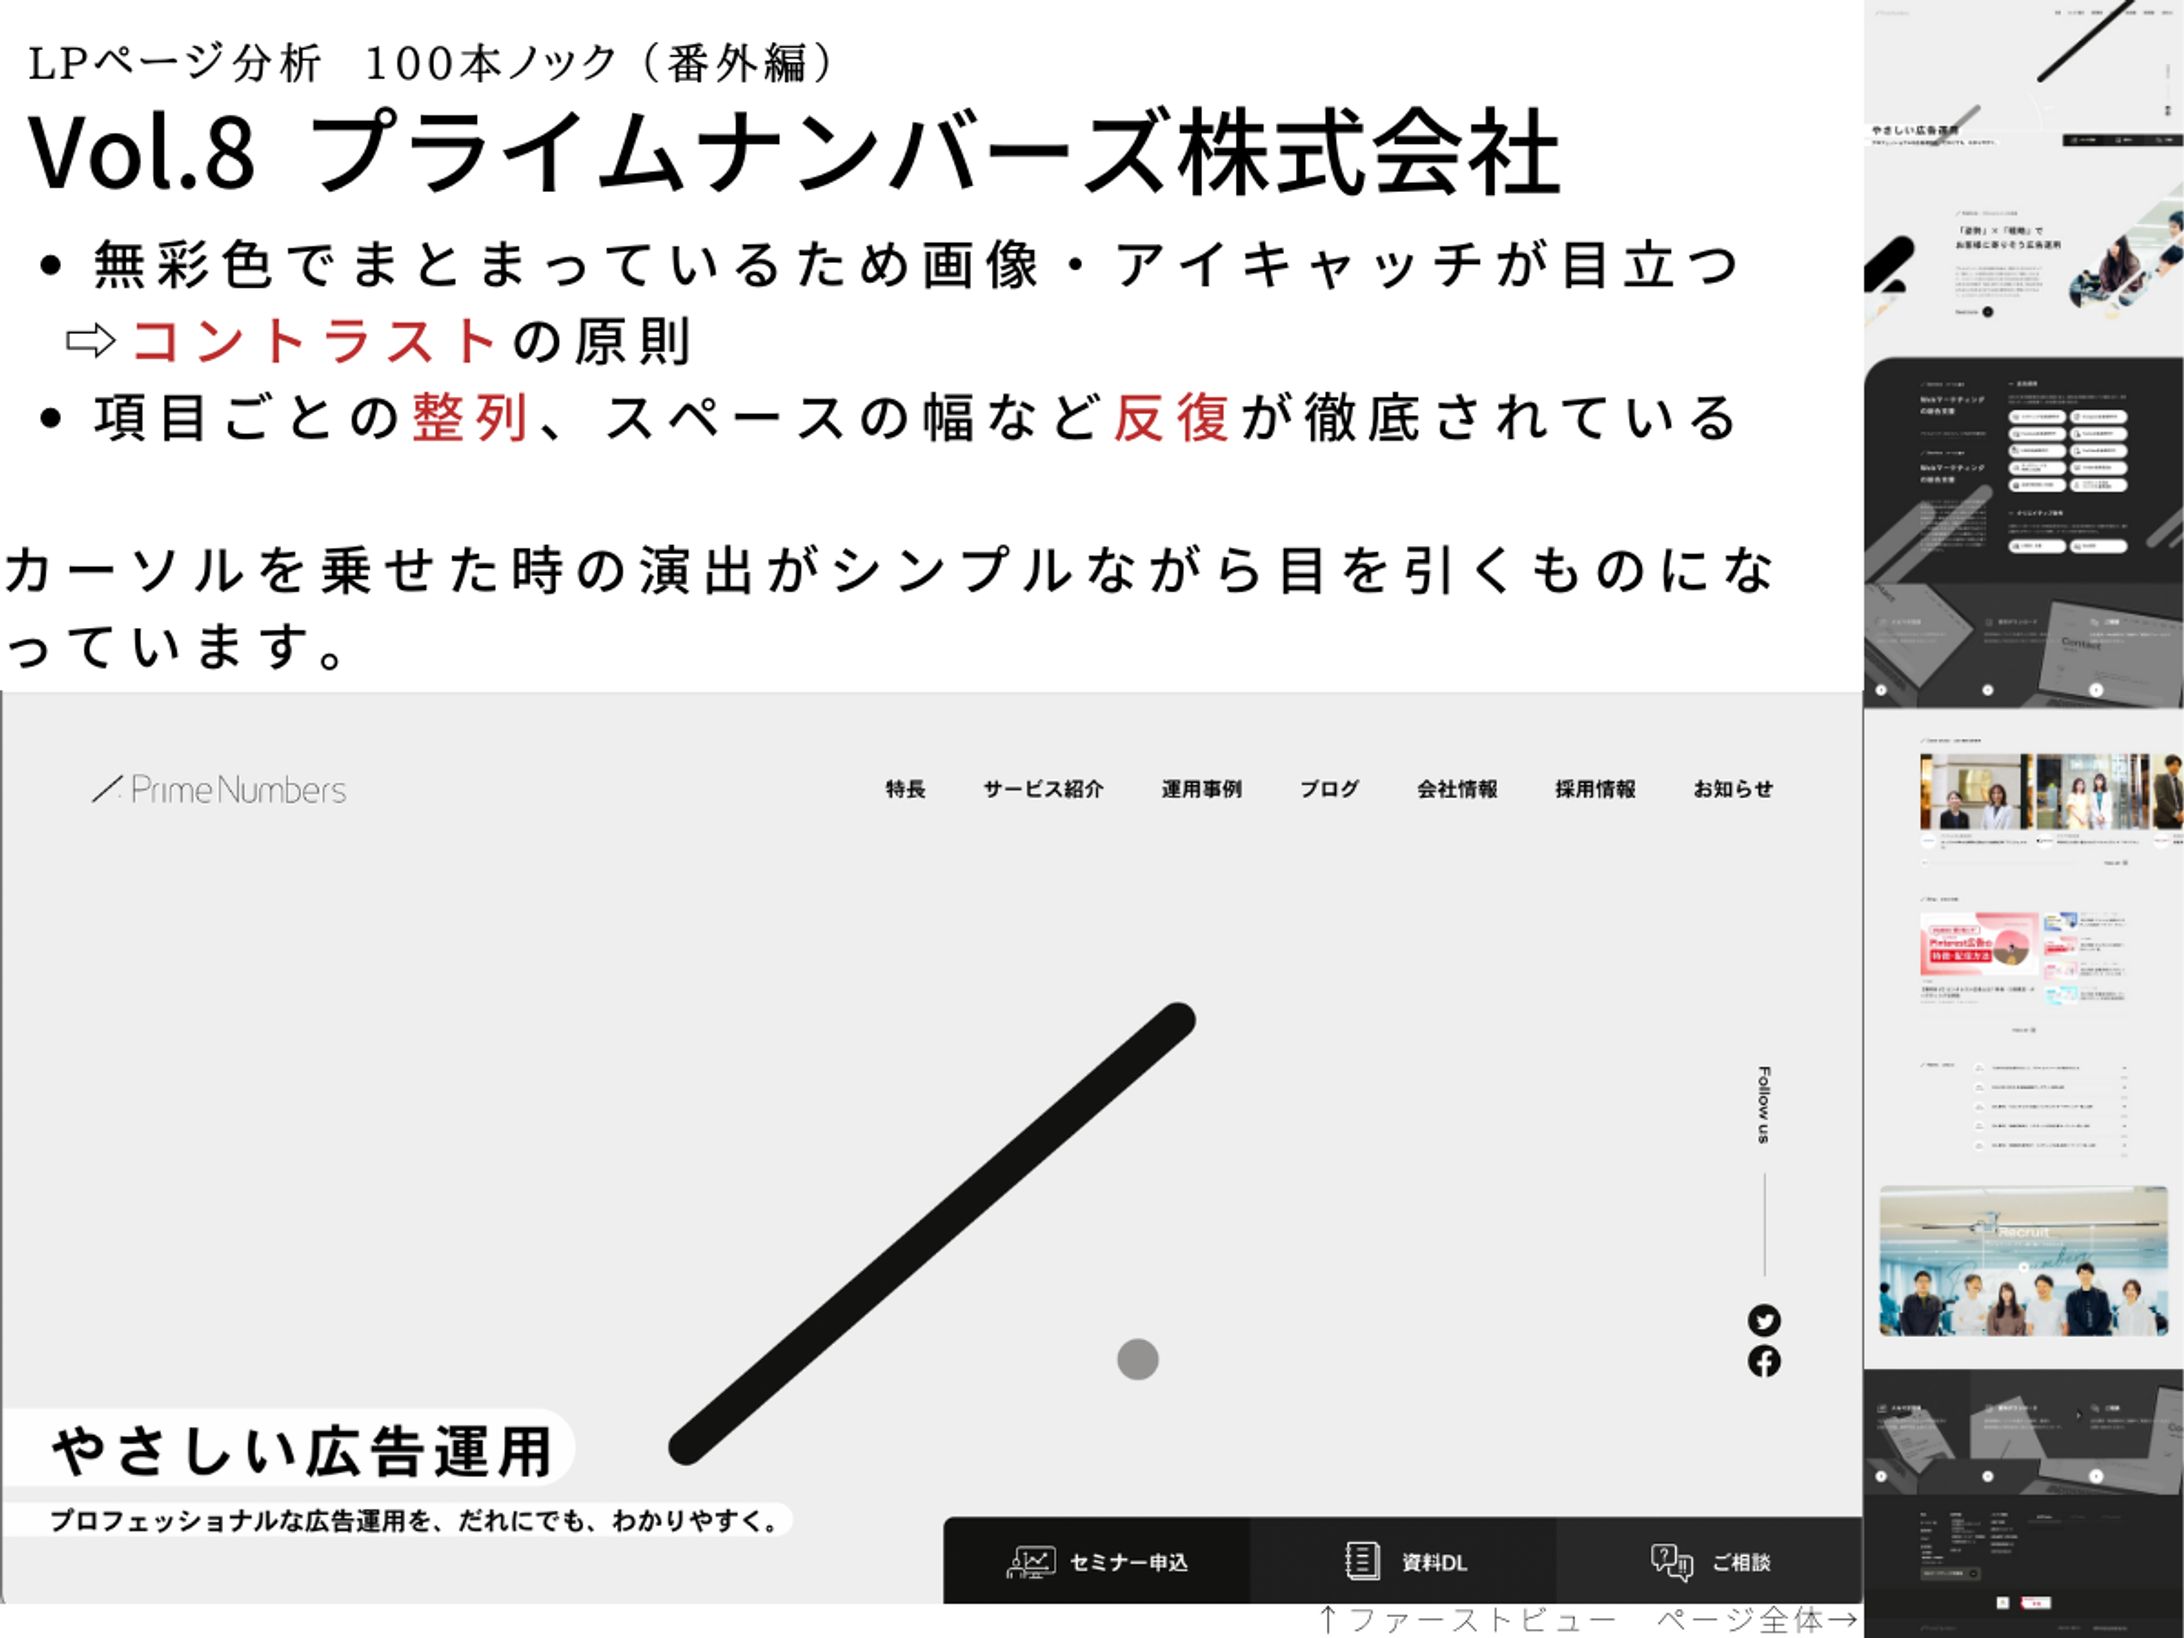
Task: Open the ブログ menu item
Action: pyautogui.click(x=1329, y=789)
